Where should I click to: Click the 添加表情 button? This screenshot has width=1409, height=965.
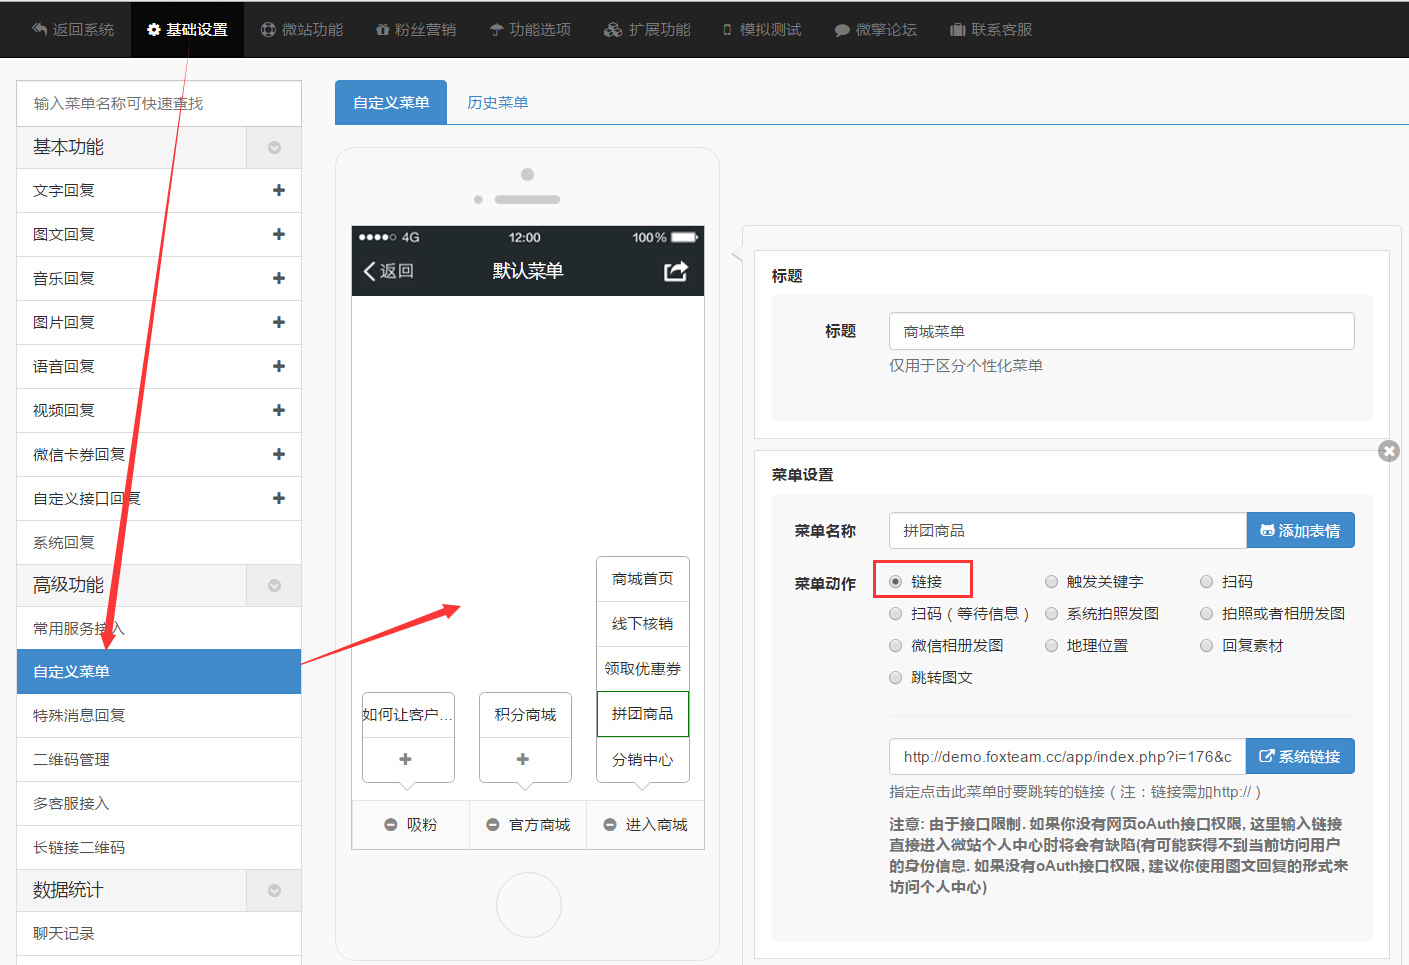pyautogui.click(x=1300, y=531)
